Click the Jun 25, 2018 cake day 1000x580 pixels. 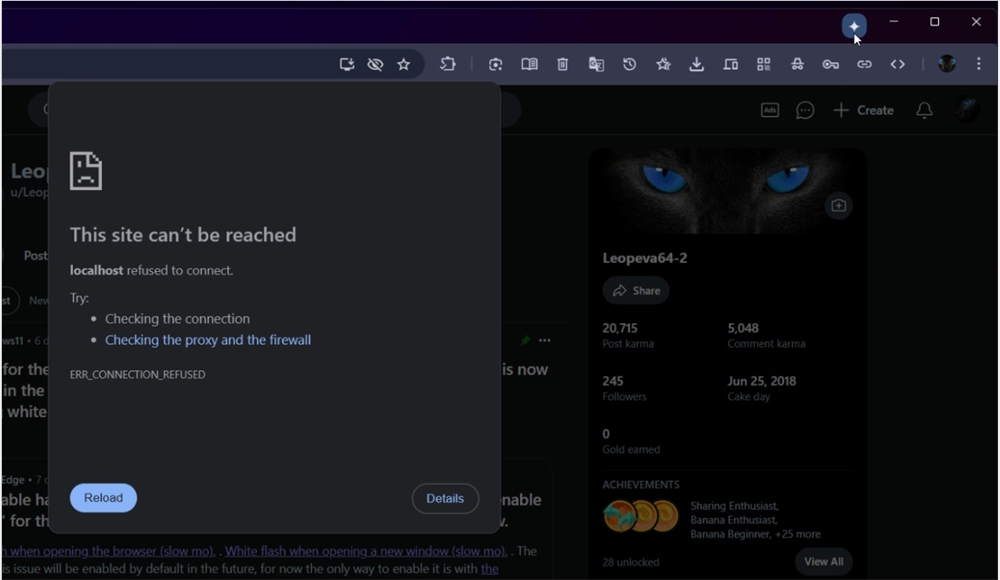tap(761, 381)
